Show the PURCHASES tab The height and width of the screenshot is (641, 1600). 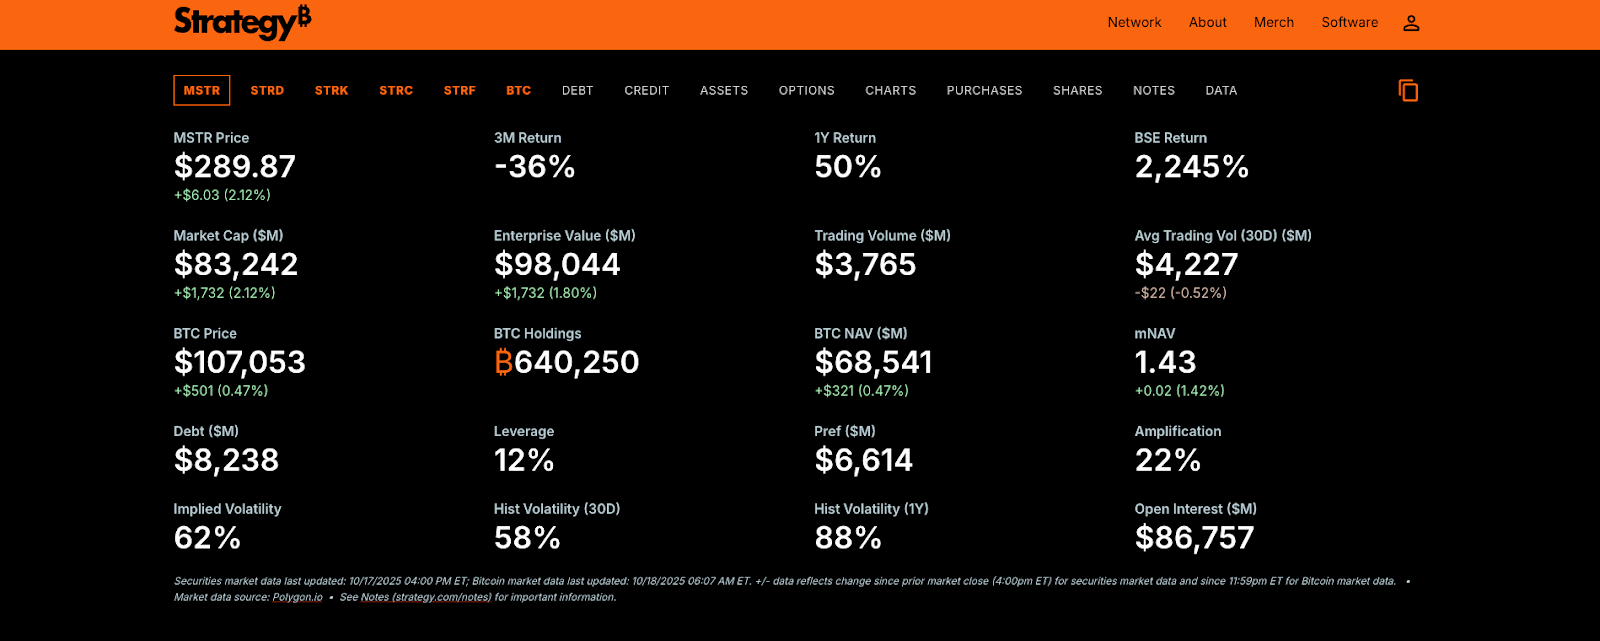pos(985,91)
